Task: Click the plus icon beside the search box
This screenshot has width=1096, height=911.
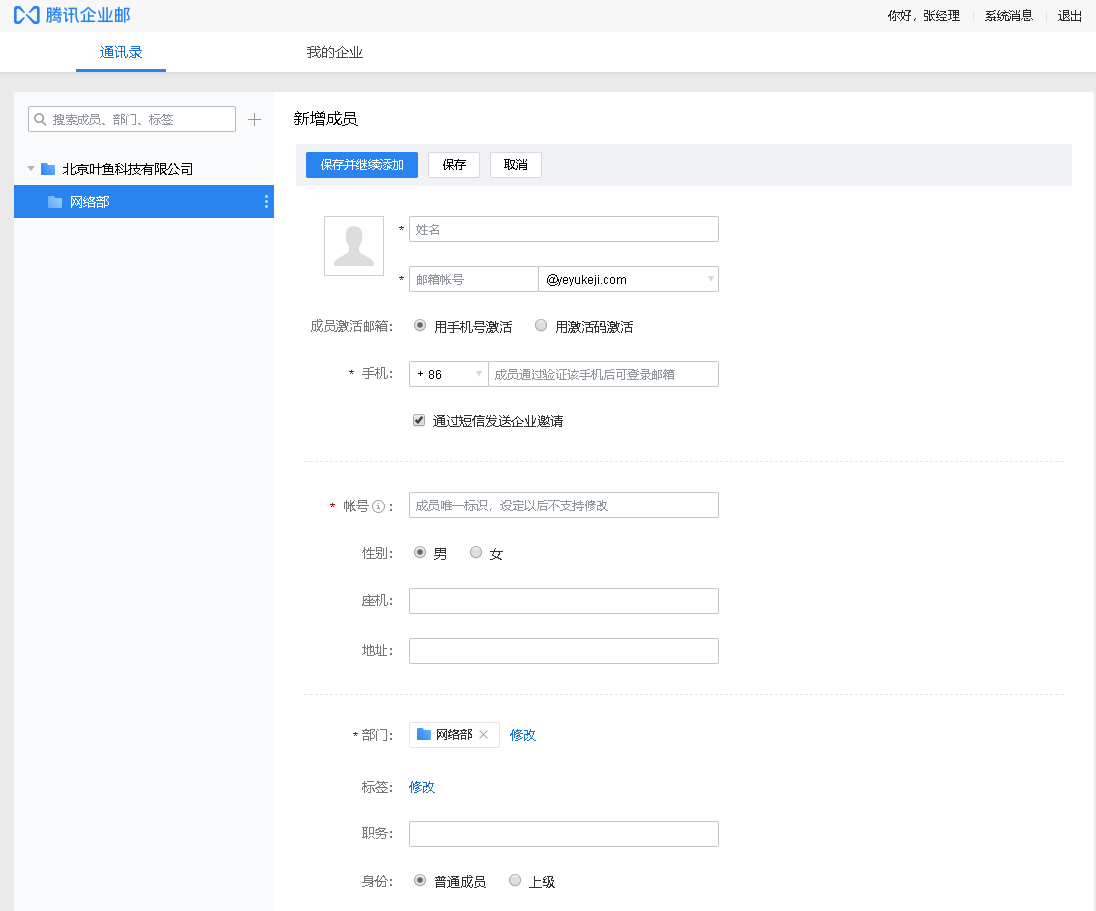Action: pos(254,118)
